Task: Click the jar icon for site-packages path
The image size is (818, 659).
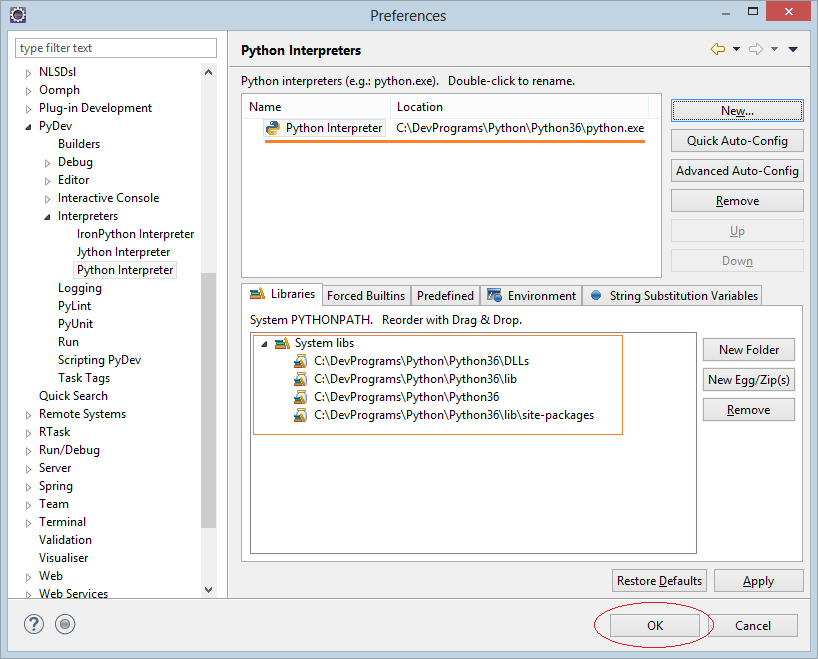Action: pyautogui.click(x=300, y=415)
